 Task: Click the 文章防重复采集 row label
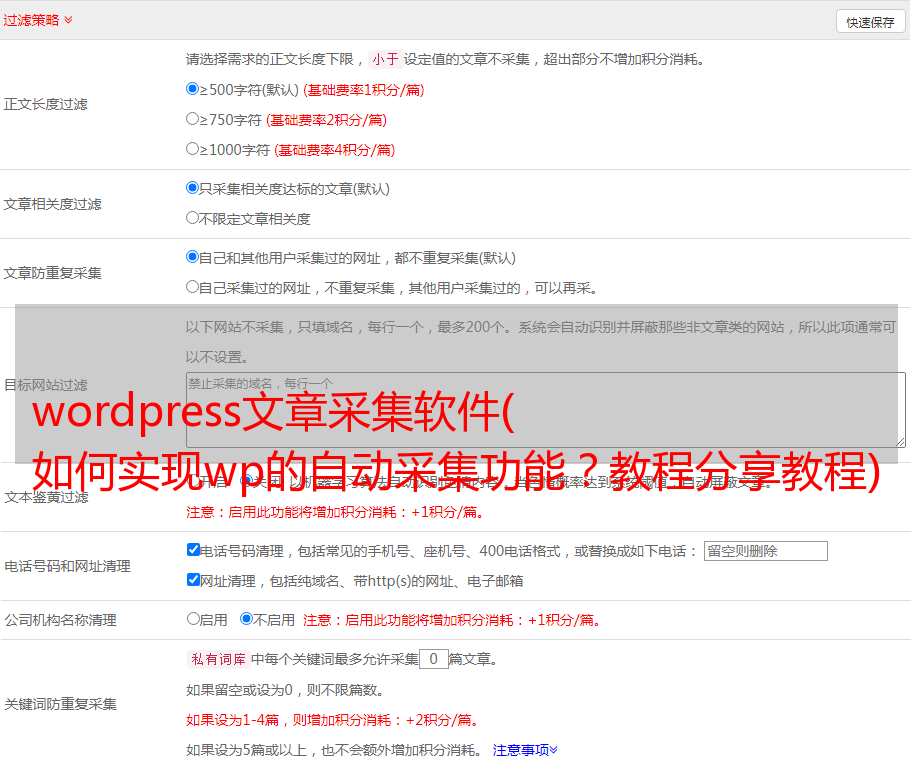coord(53,273)
